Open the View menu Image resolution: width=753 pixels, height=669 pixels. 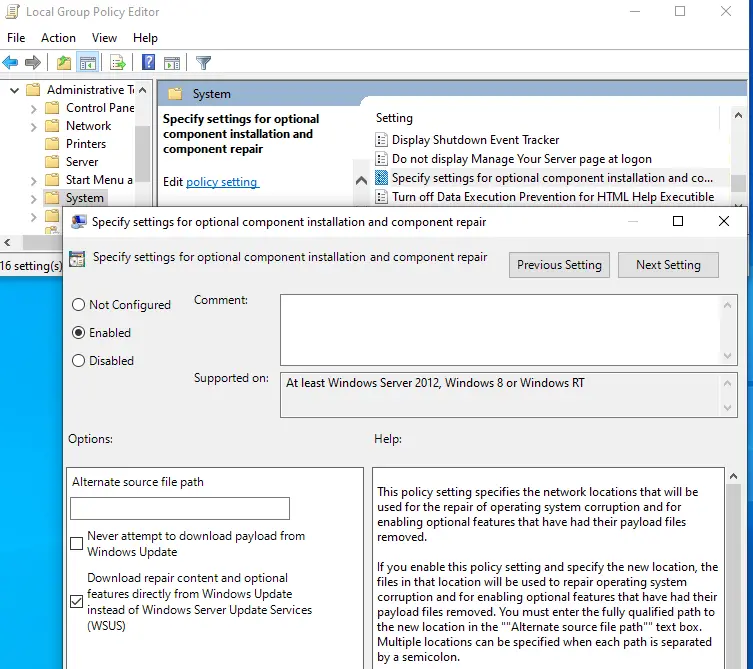[104, 38]
